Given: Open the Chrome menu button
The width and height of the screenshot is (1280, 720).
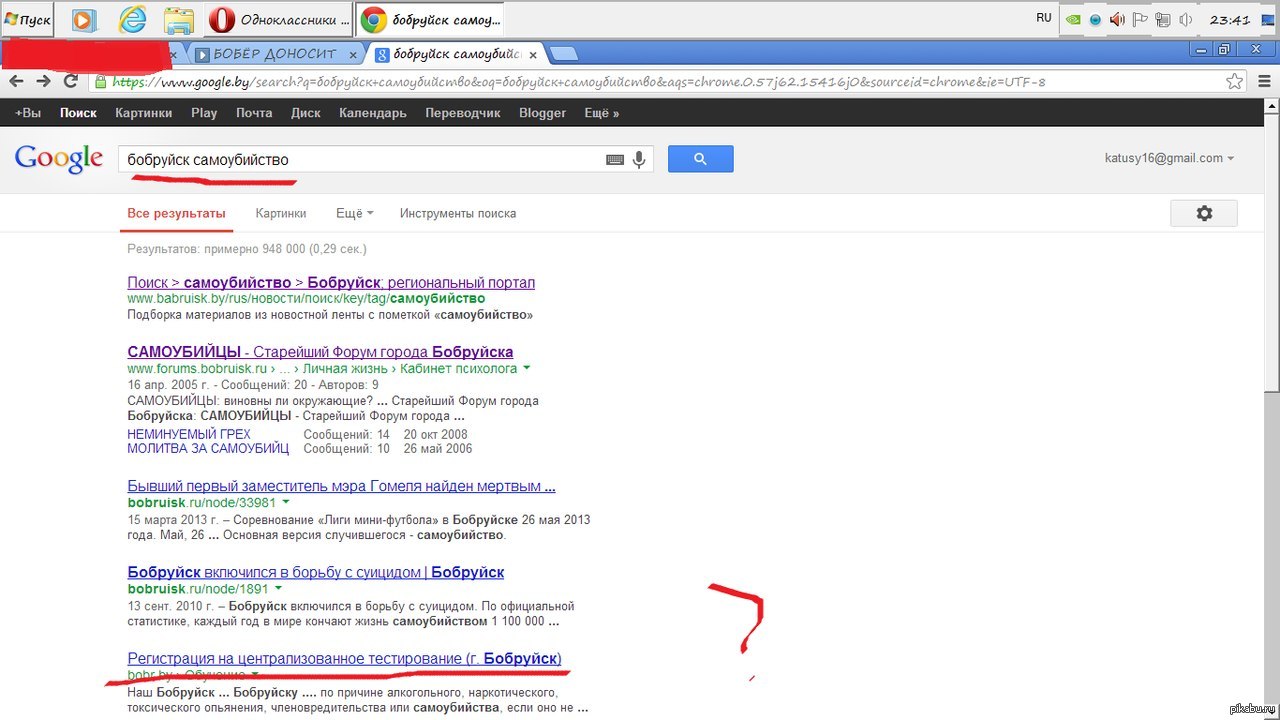Looking at the screenshot, I should point(1265,82).
